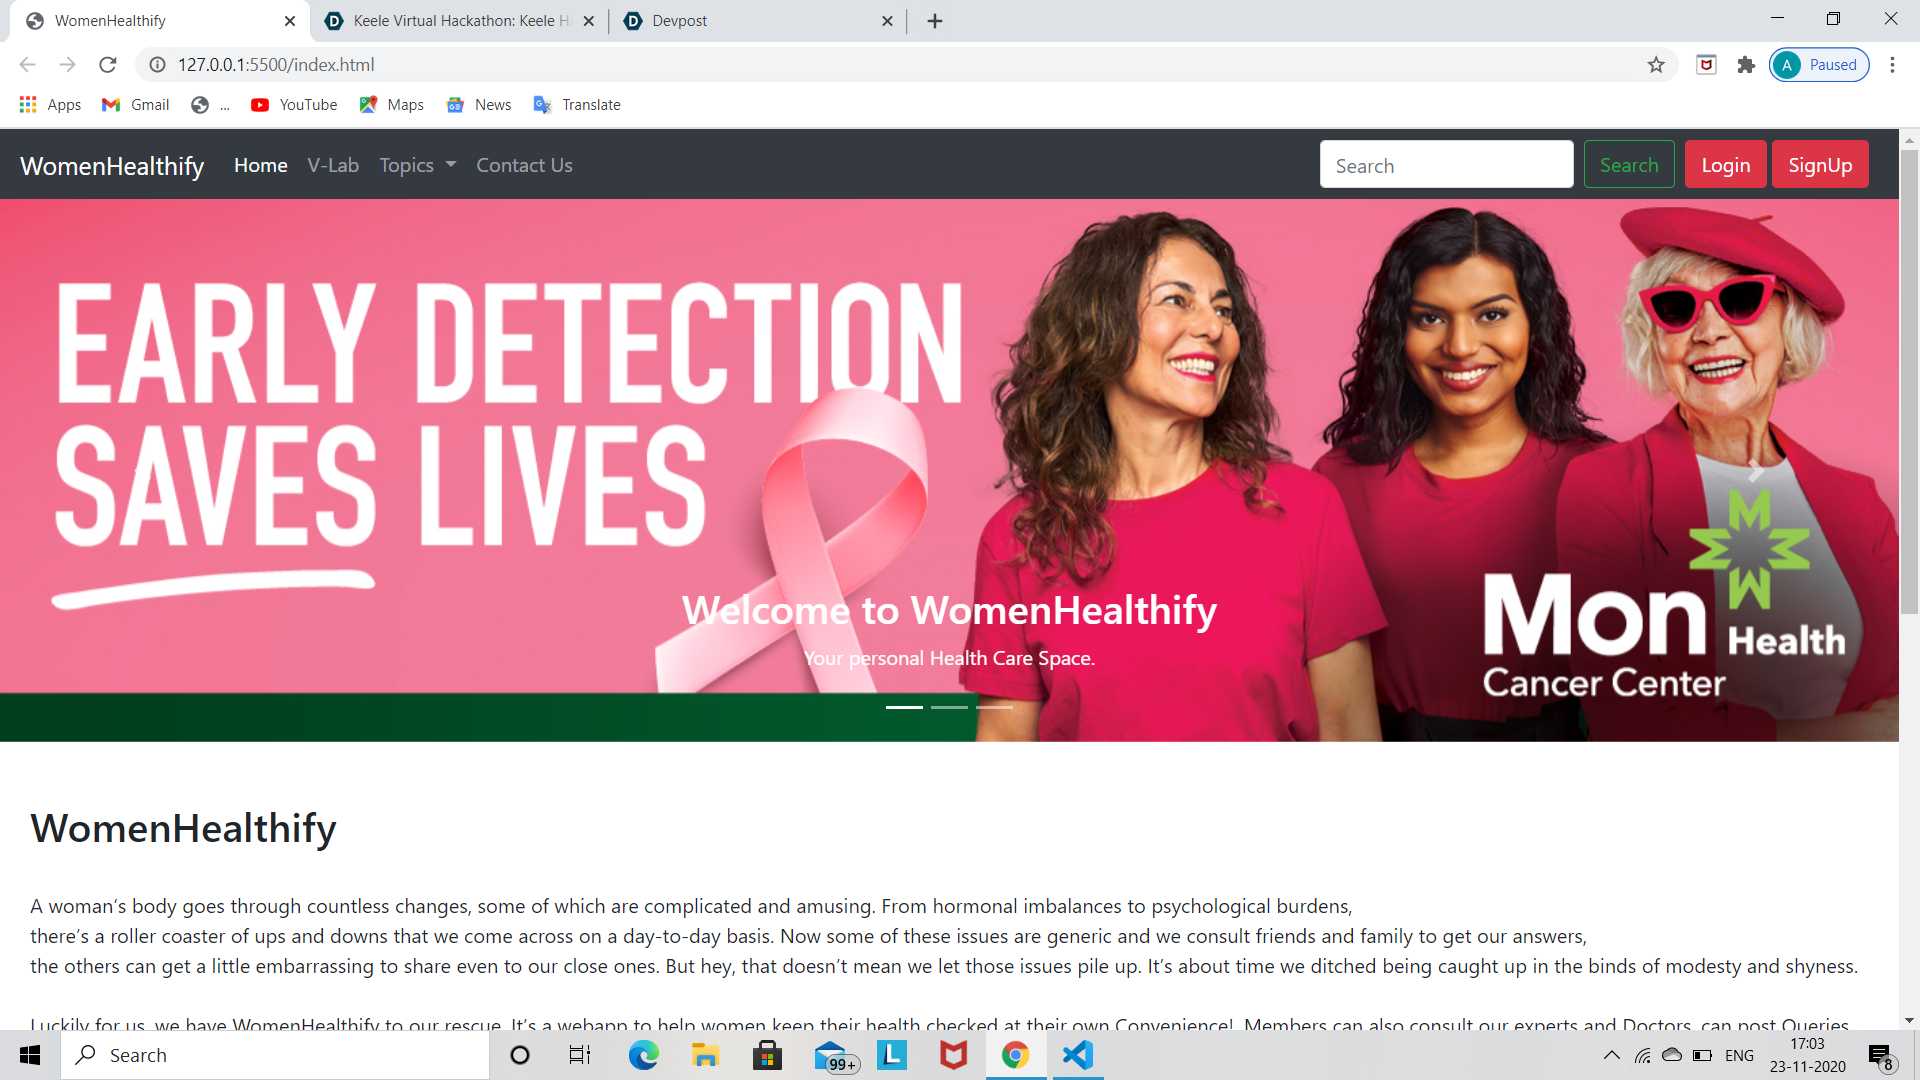Open the Chrome three-dot menu
This screenshot has height=1080, width=1920.
[1892, 65]
